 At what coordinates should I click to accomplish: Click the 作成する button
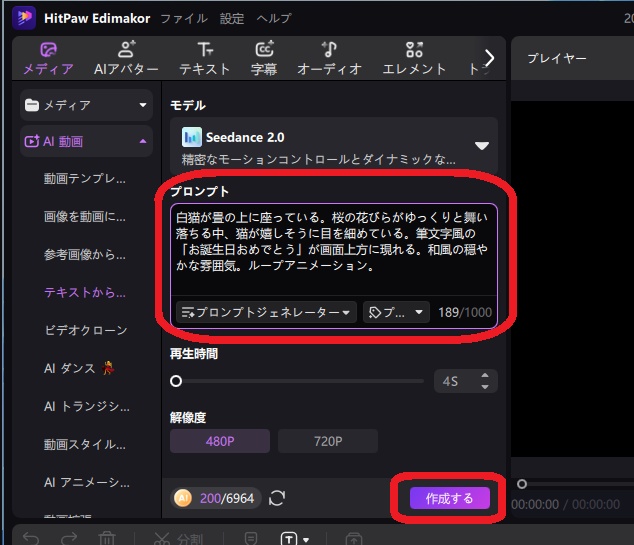450,498
